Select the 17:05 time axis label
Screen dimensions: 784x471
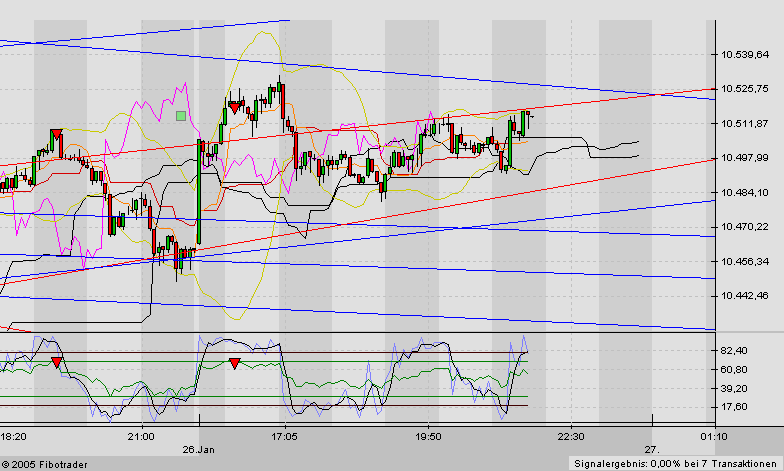[x=284, y=437]
